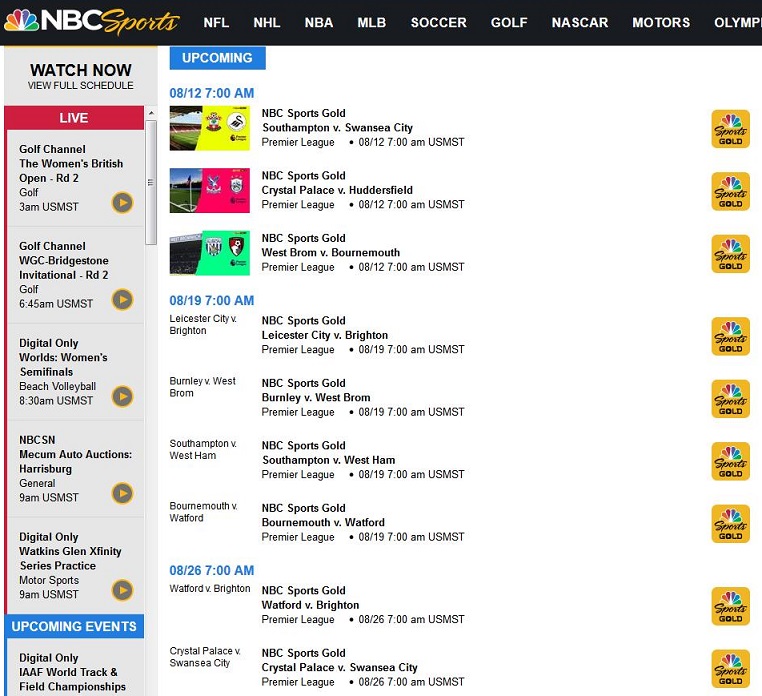Image resolution: width=762 pixels, height=696 pixels.
Task: Click the LIVE section header
Action: click(74, 118)
